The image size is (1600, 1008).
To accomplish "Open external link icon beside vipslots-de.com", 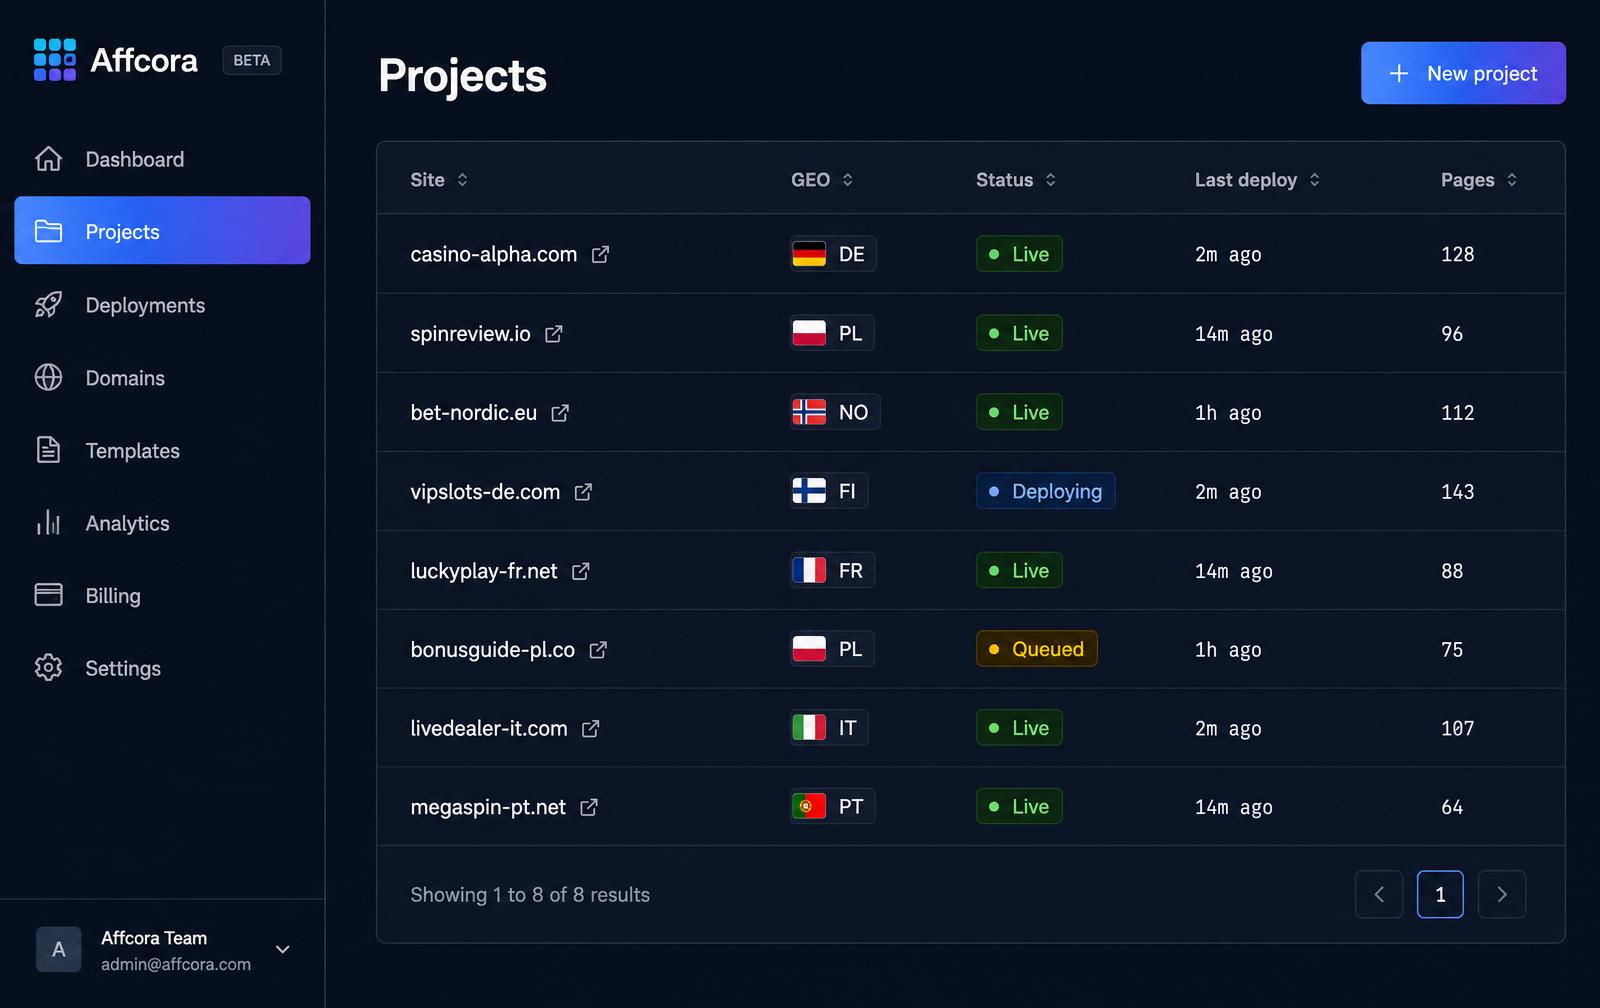I will click(583, 492).
